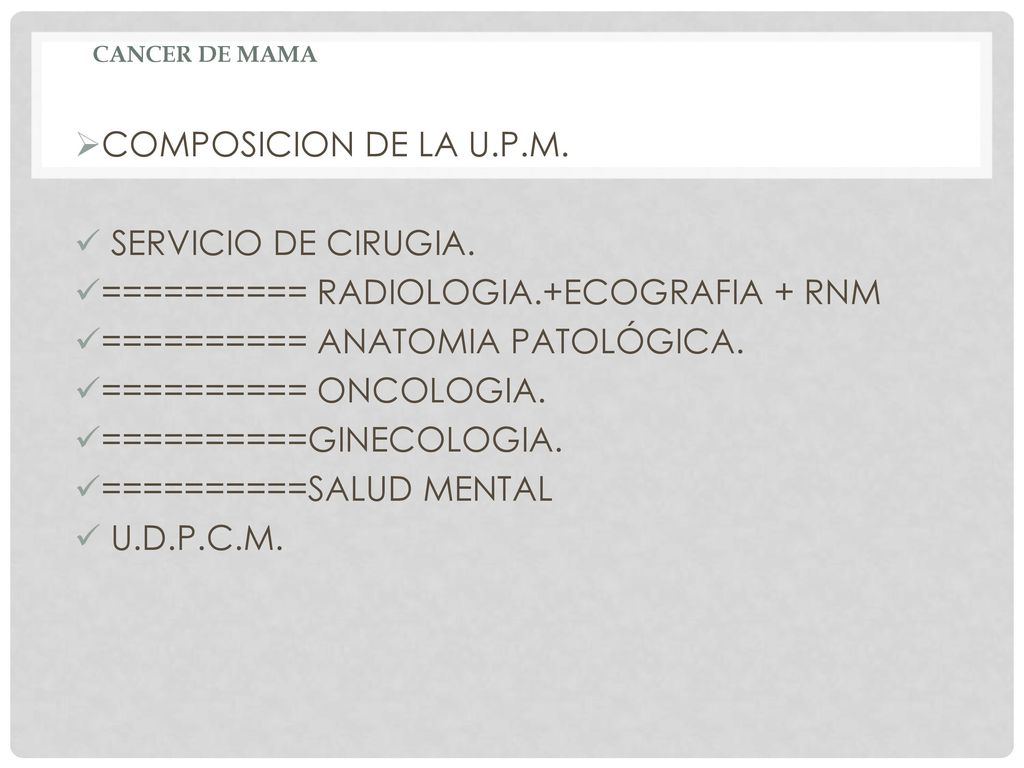
Task: Click the +ECOGRAFIA text
Action: click(x=652, y=292)
